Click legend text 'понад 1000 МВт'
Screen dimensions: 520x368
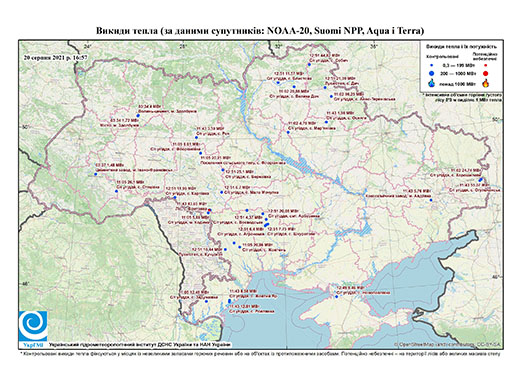[x=459, y=83]
